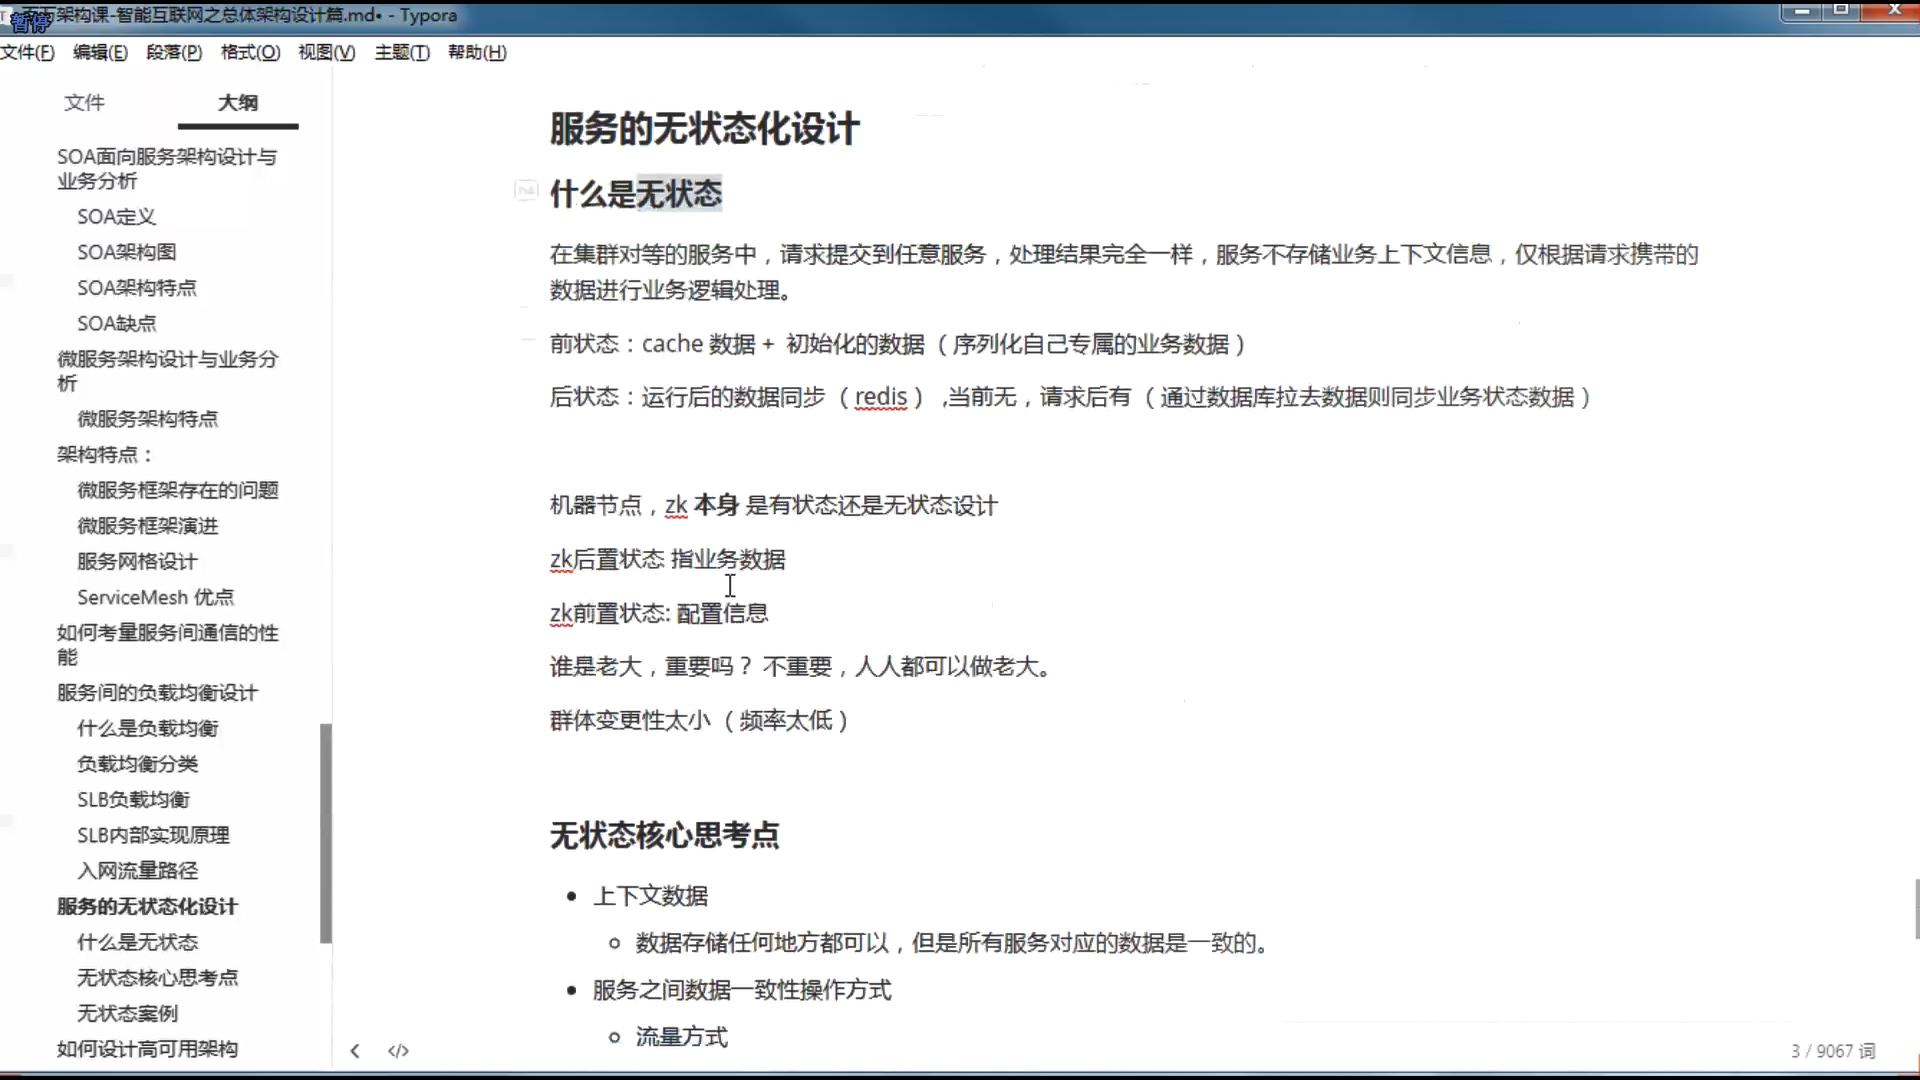The height and width of the screenshot is (1080, 1920).
Task: Select SLB内部实现原理 in outline
Action: pos(153,835)
